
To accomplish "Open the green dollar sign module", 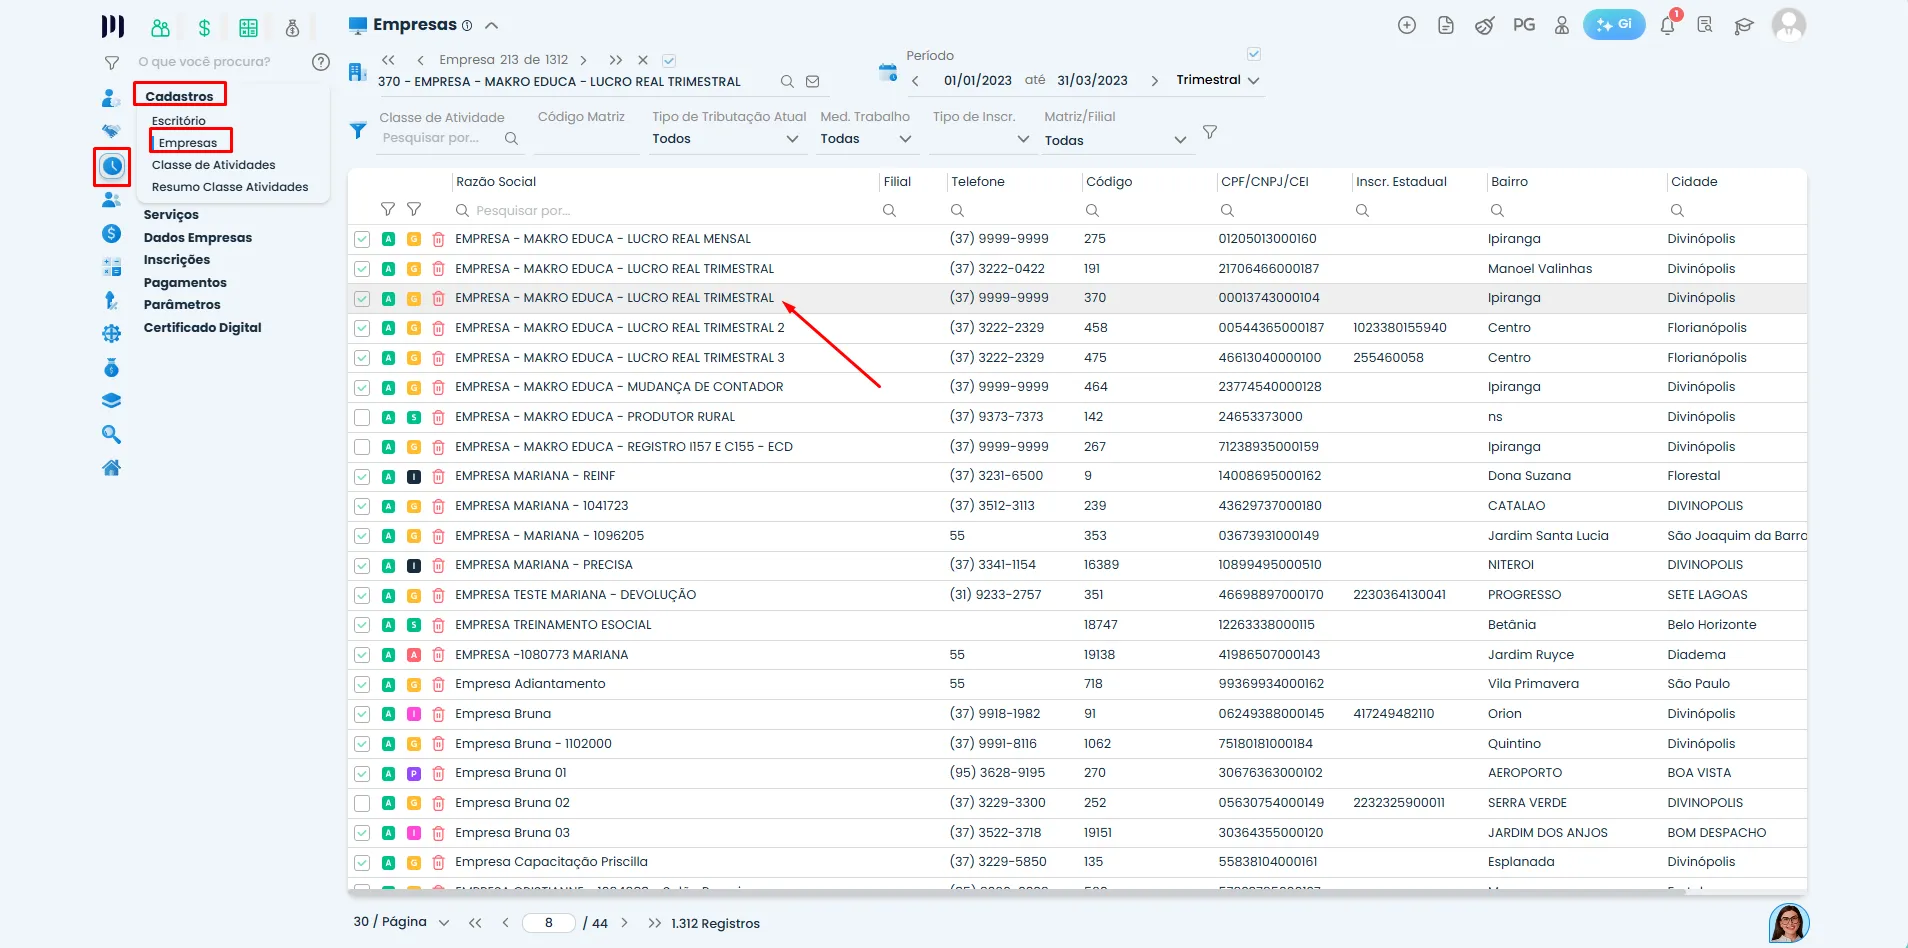I will point(204,28).
